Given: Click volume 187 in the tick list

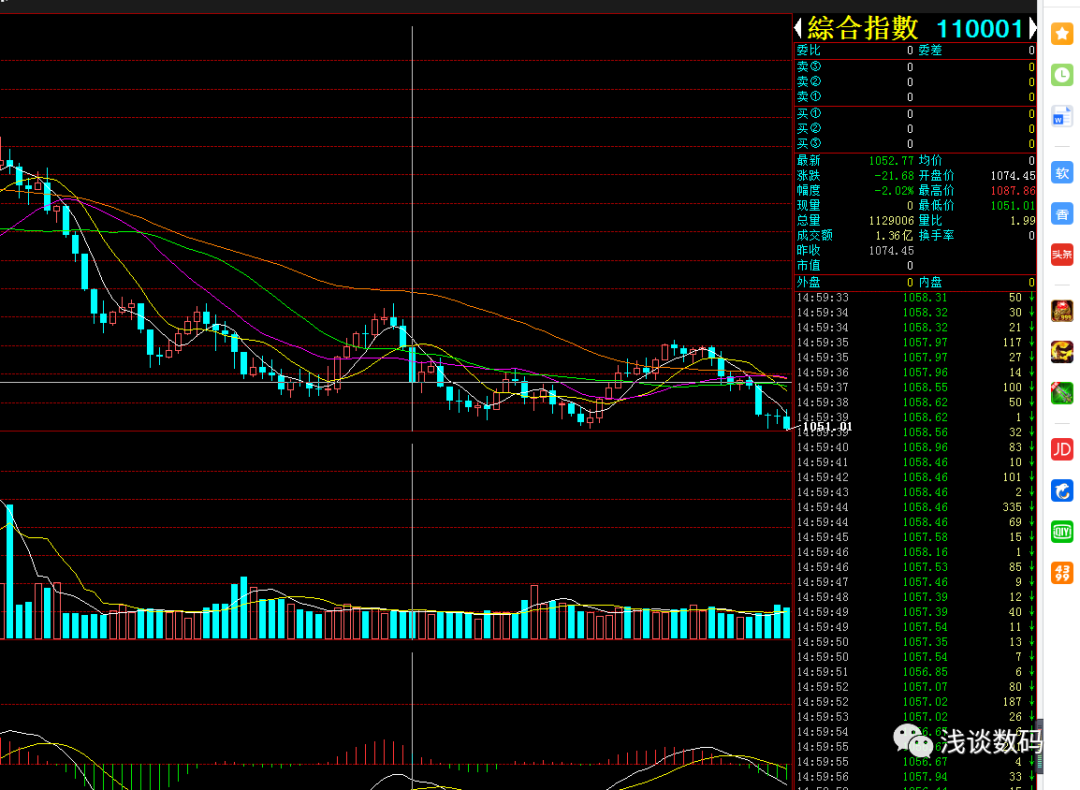Looking at the screenshot, I should (x=1012, y=702).
